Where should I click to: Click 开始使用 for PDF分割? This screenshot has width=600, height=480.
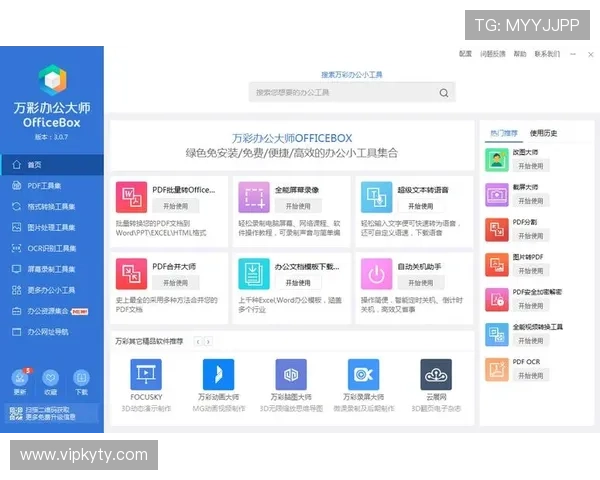pyautogui.click(x=531, y=236)
